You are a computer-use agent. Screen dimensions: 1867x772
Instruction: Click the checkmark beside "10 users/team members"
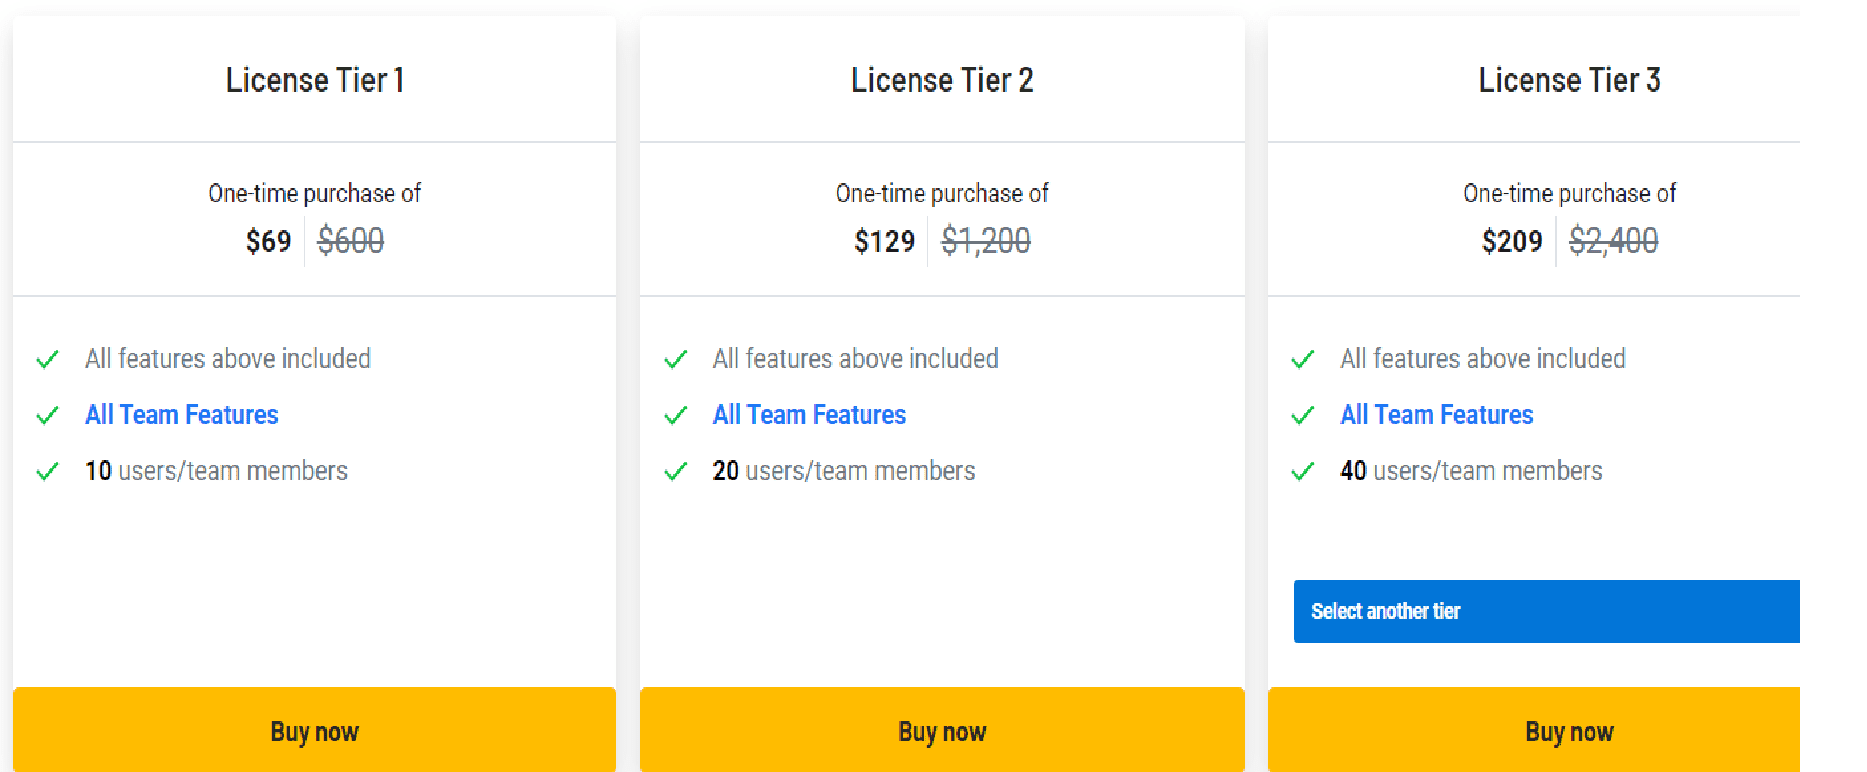(x=47, y=470)
